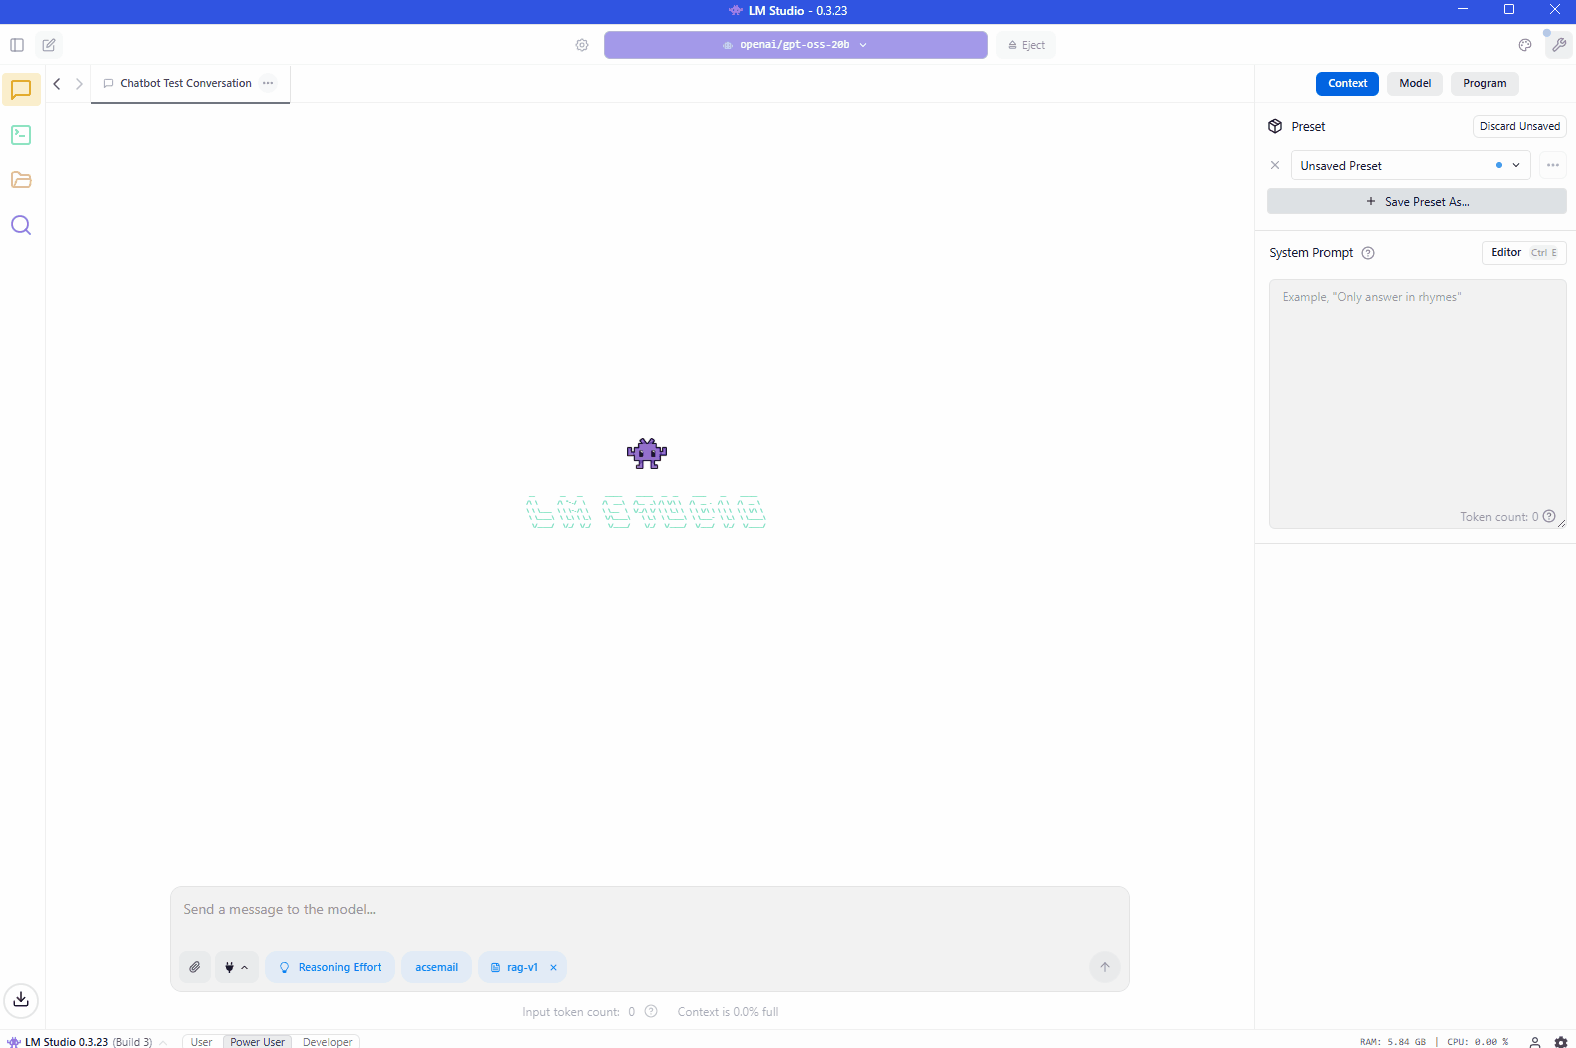Remove the rag-v1 plugin chip
This screenshot has height=1048, width=1576.
pyautogui.click(x=553, y=967)
